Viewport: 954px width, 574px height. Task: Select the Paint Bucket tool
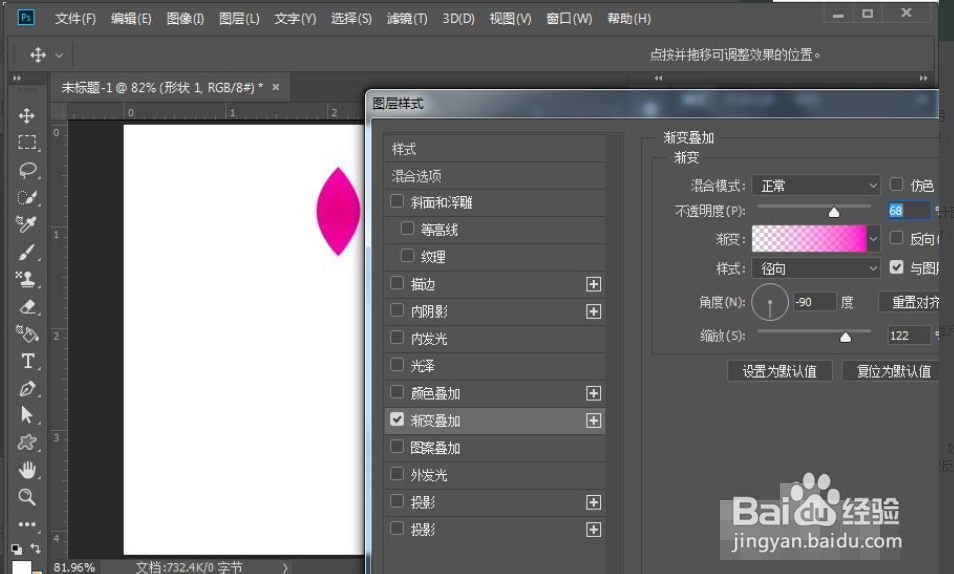pyautogui.click(x=27, y=334)
